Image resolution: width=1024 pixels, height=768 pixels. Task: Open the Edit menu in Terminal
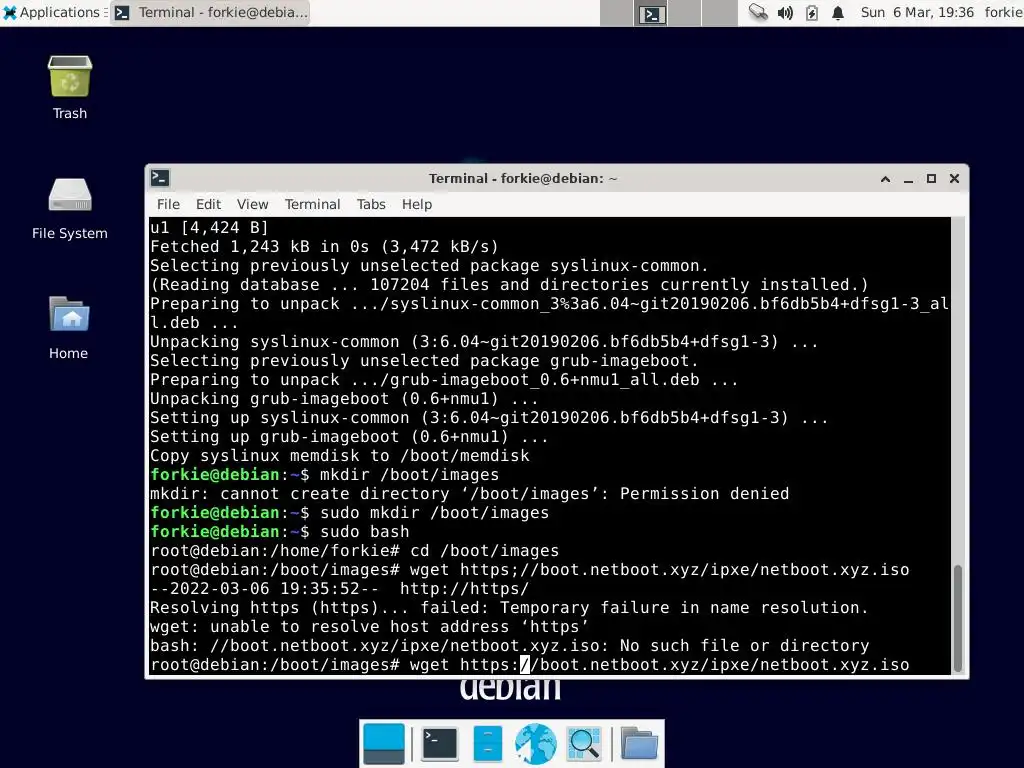pyautogui.click(x=208, y=204)
